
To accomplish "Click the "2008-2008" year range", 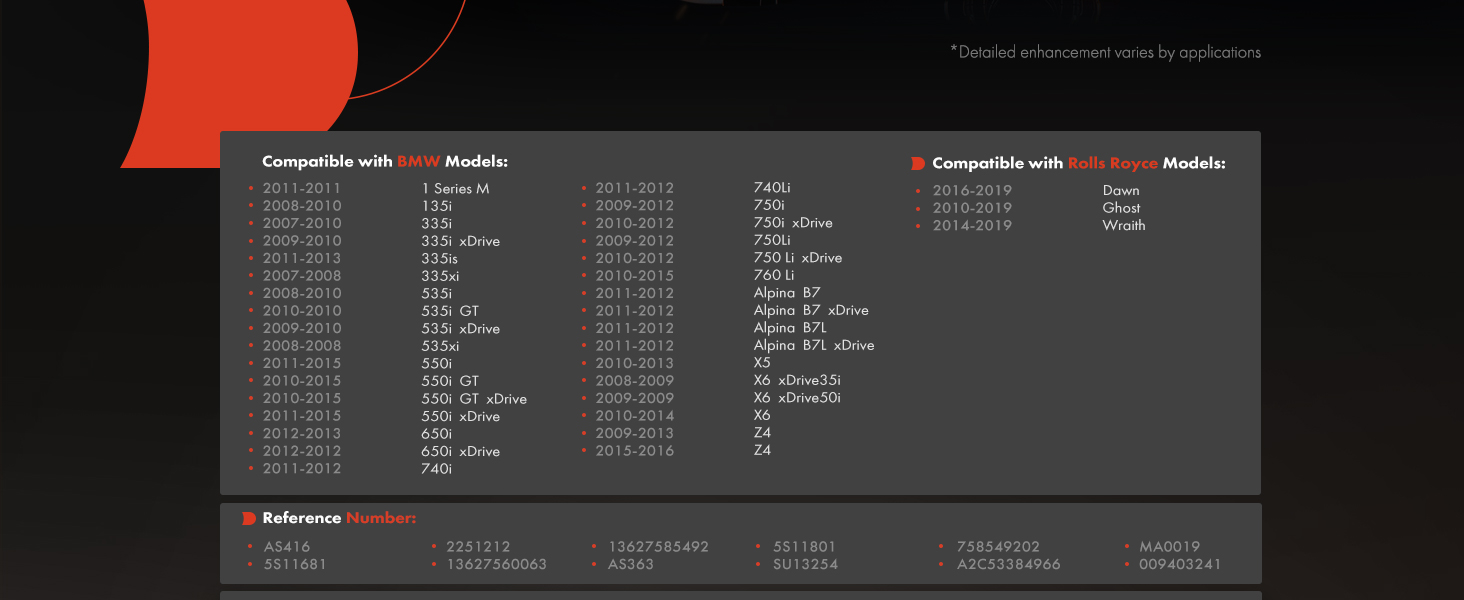I will (x=302, y=346).
